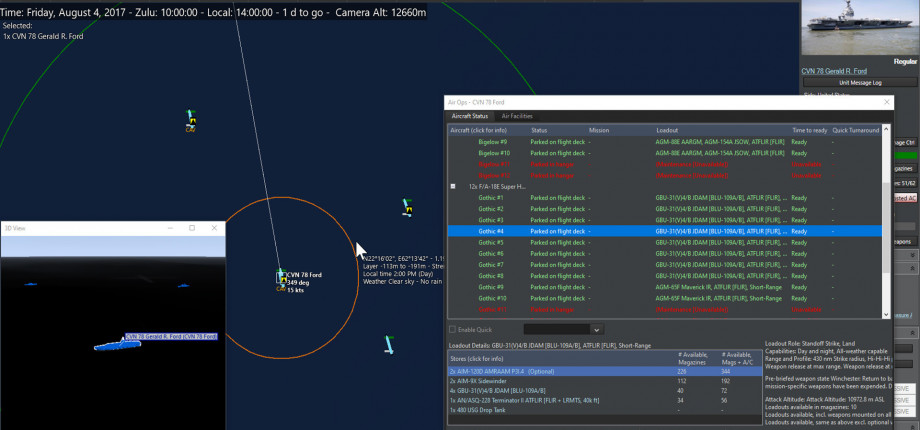The image size is (920, 430).
Task: Click scroll down arrow in aircraft list
Action: point(886,315)
